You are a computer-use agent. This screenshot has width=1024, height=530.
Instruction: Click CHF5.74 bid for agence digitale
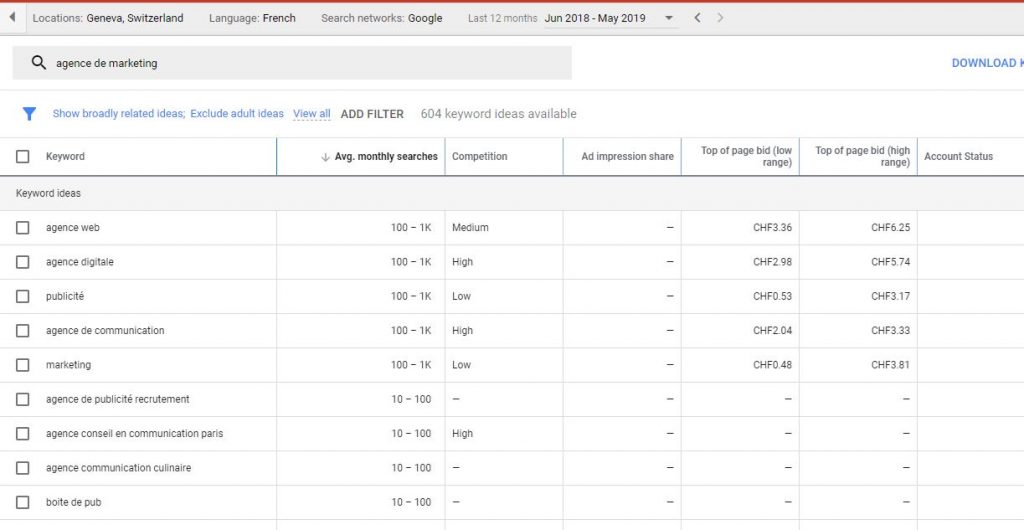pos(890,262)
